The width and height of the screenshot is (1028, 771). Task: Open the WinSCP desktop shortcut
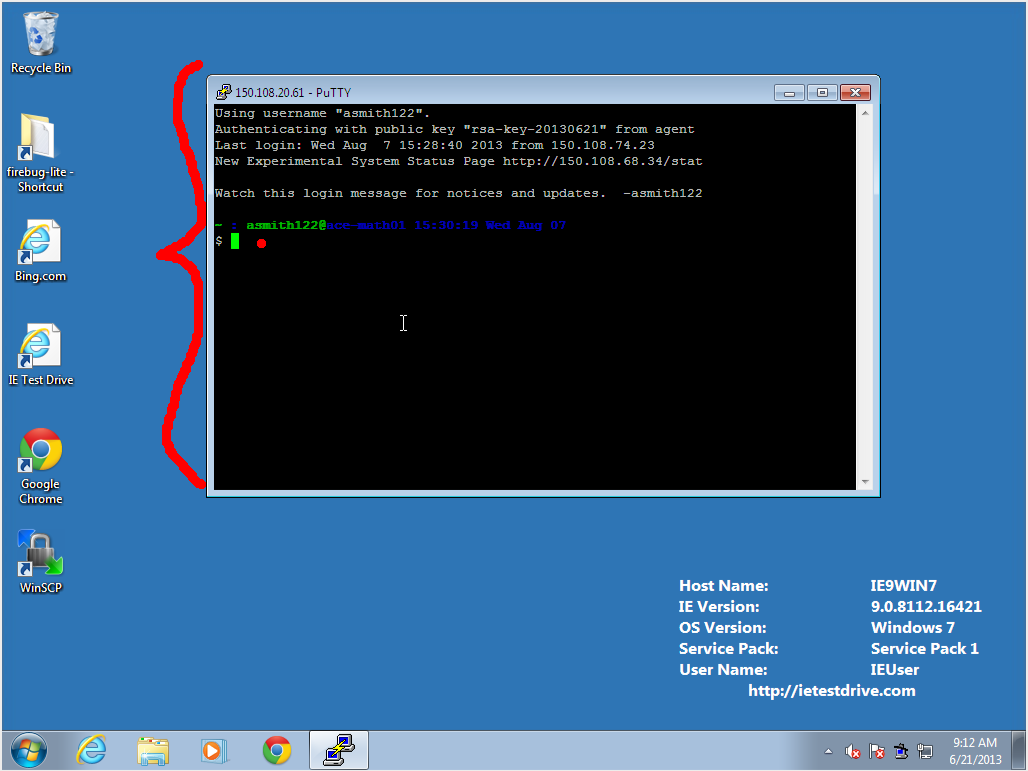pos(41,553)
